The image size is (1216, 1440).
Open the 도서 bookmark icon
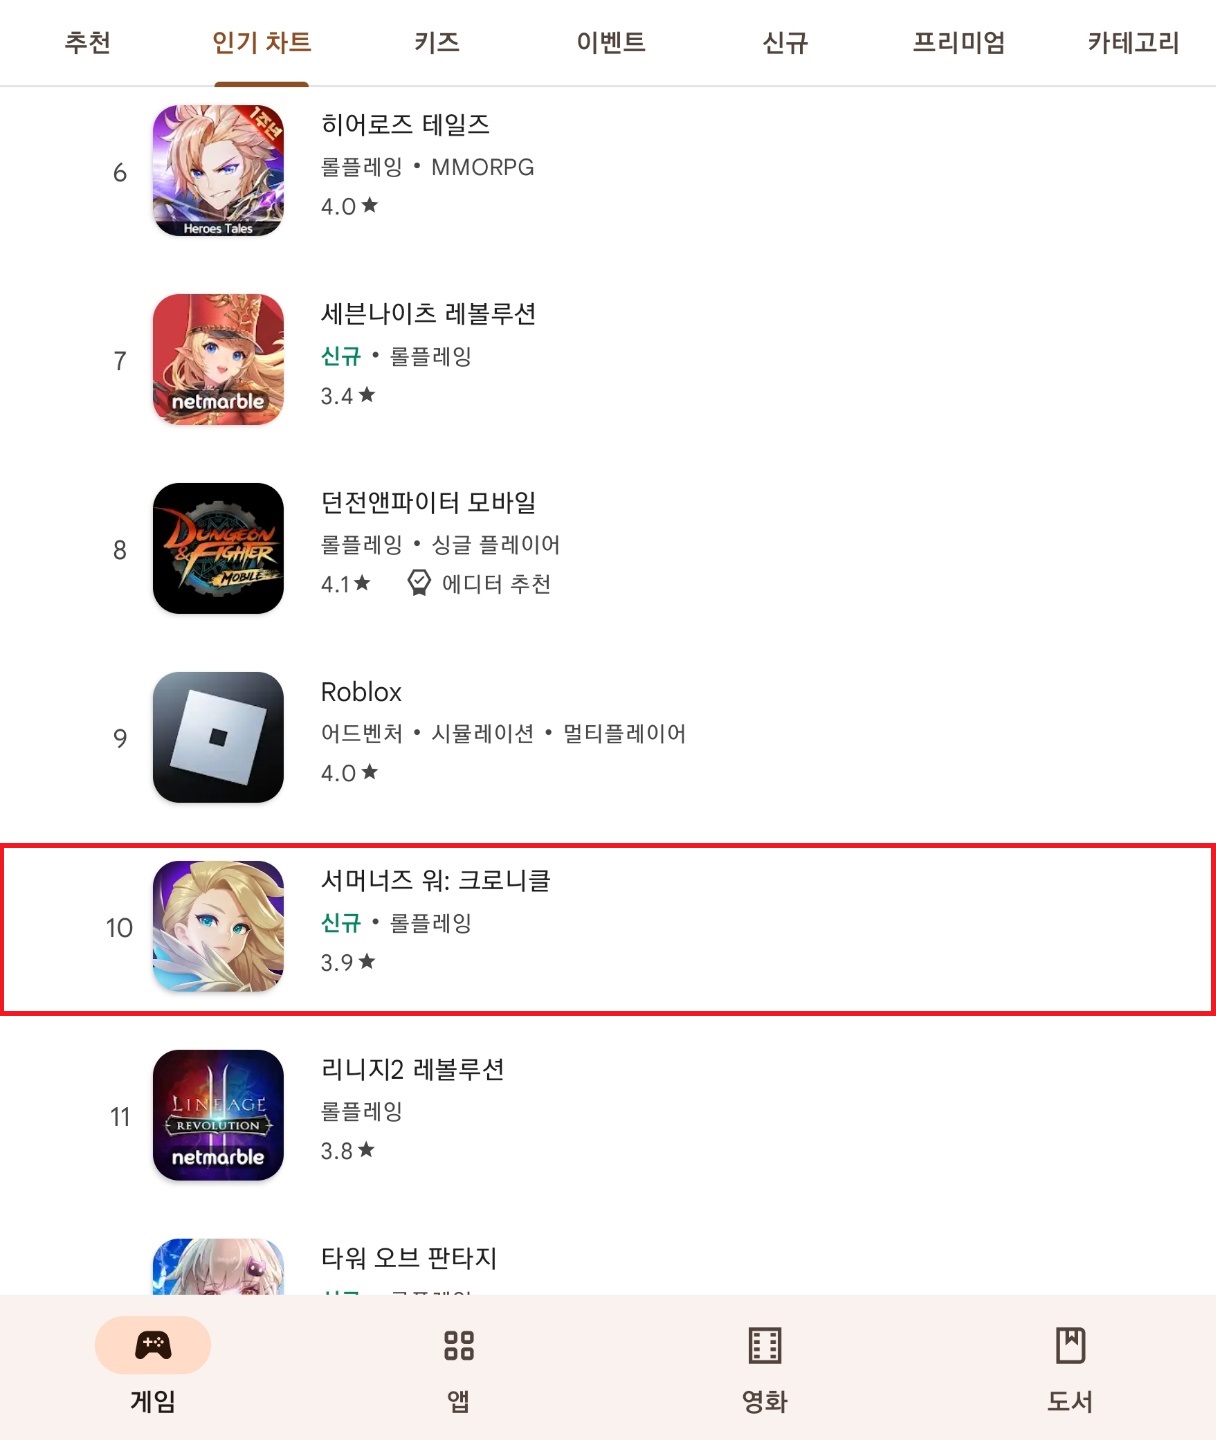[x=1071, y=1346]
